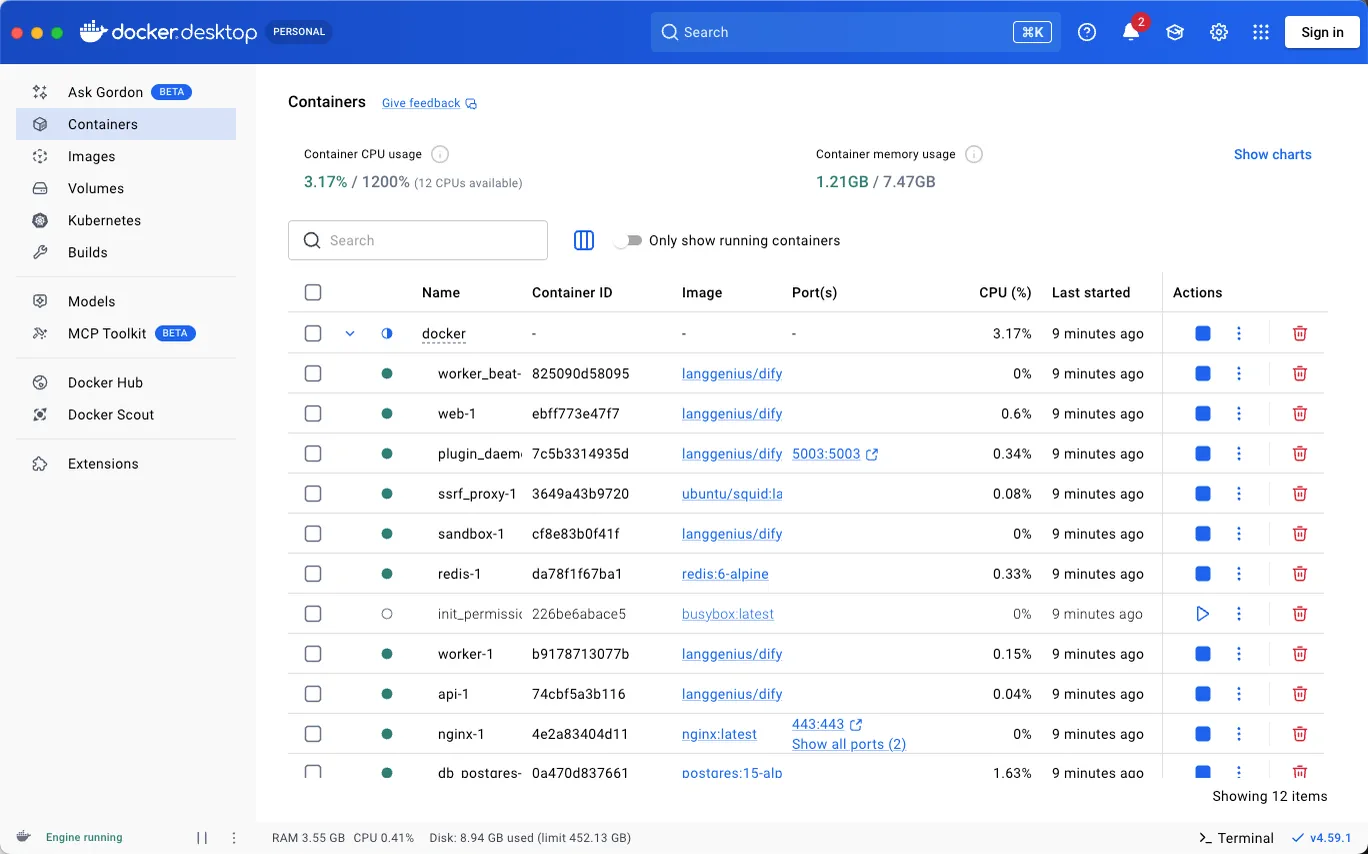The height and width of the screenshot is (854, 1368).
Task: Open notifications bell with 2 alerts
Action: coord(1131,32)
